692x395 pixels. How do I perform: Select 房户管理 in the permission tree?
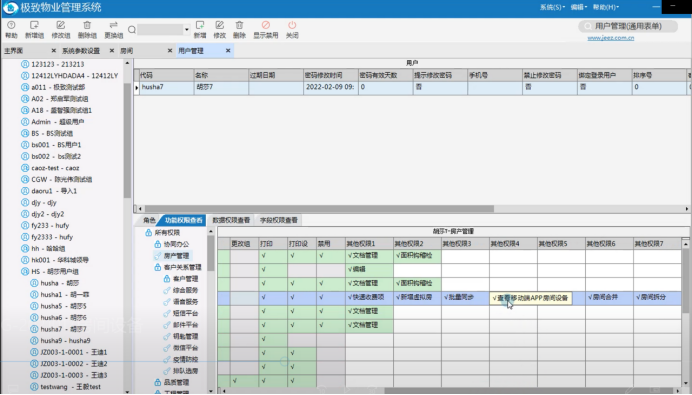point(177,256)
